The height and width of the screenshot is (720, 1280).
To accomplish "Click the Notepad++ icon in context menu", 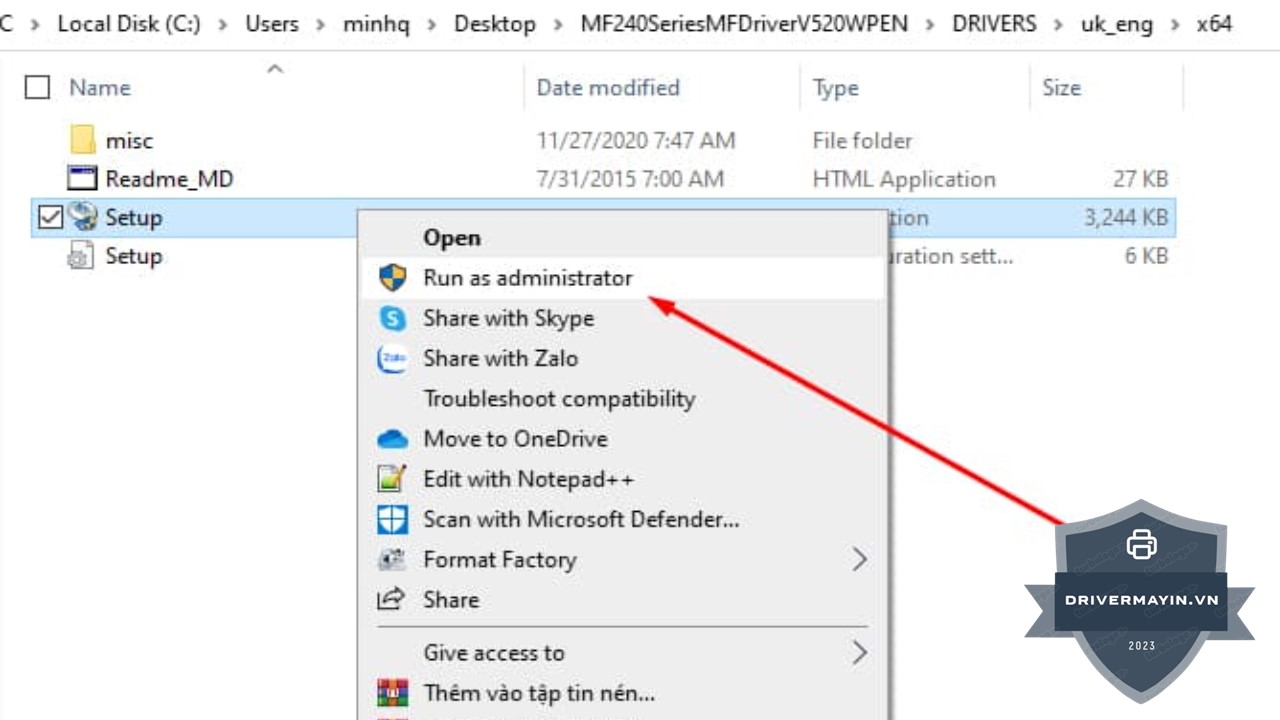I will point(392,479).
